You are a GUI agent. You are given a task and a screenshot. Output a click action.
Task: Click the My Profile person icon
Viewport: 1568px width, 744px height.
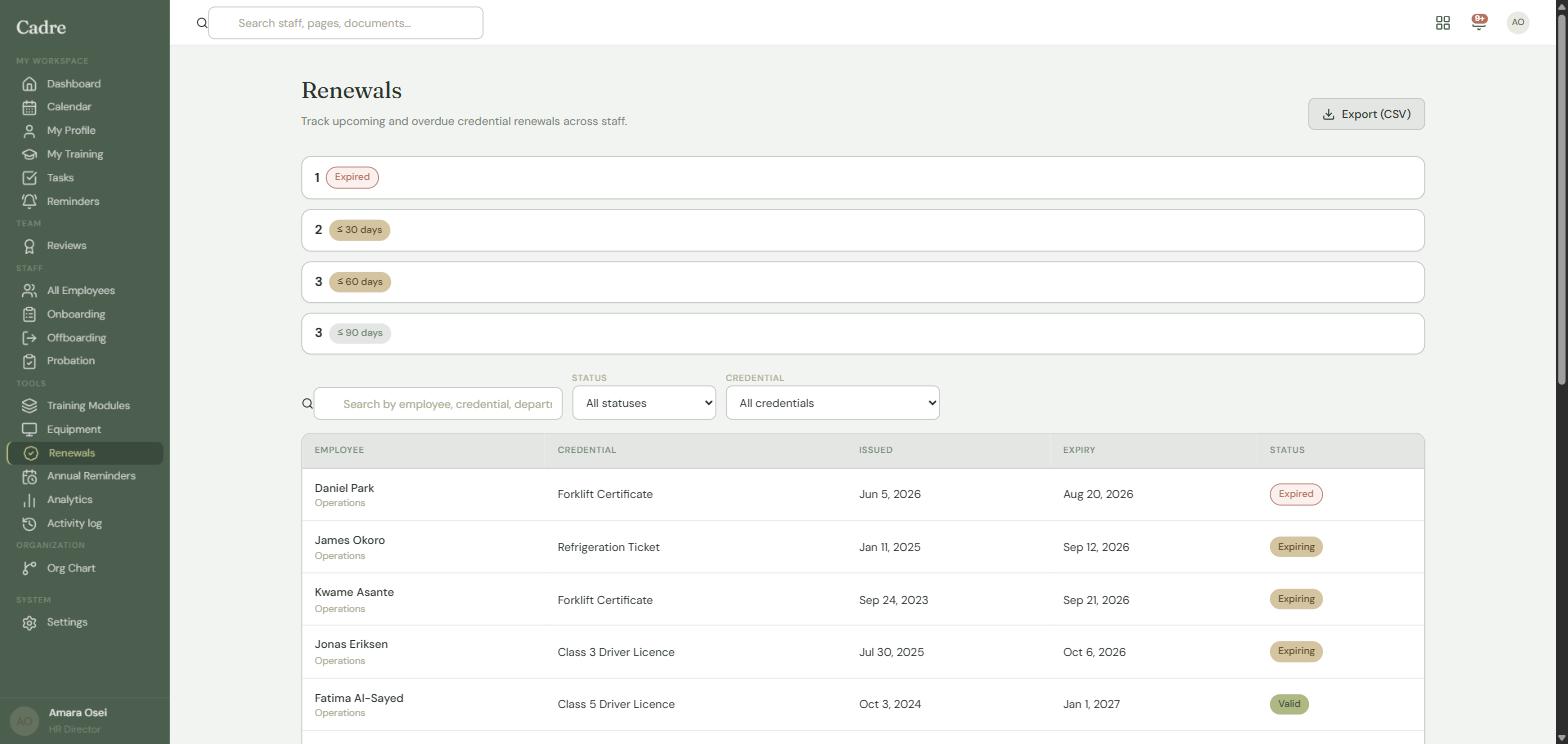point(29,131)
